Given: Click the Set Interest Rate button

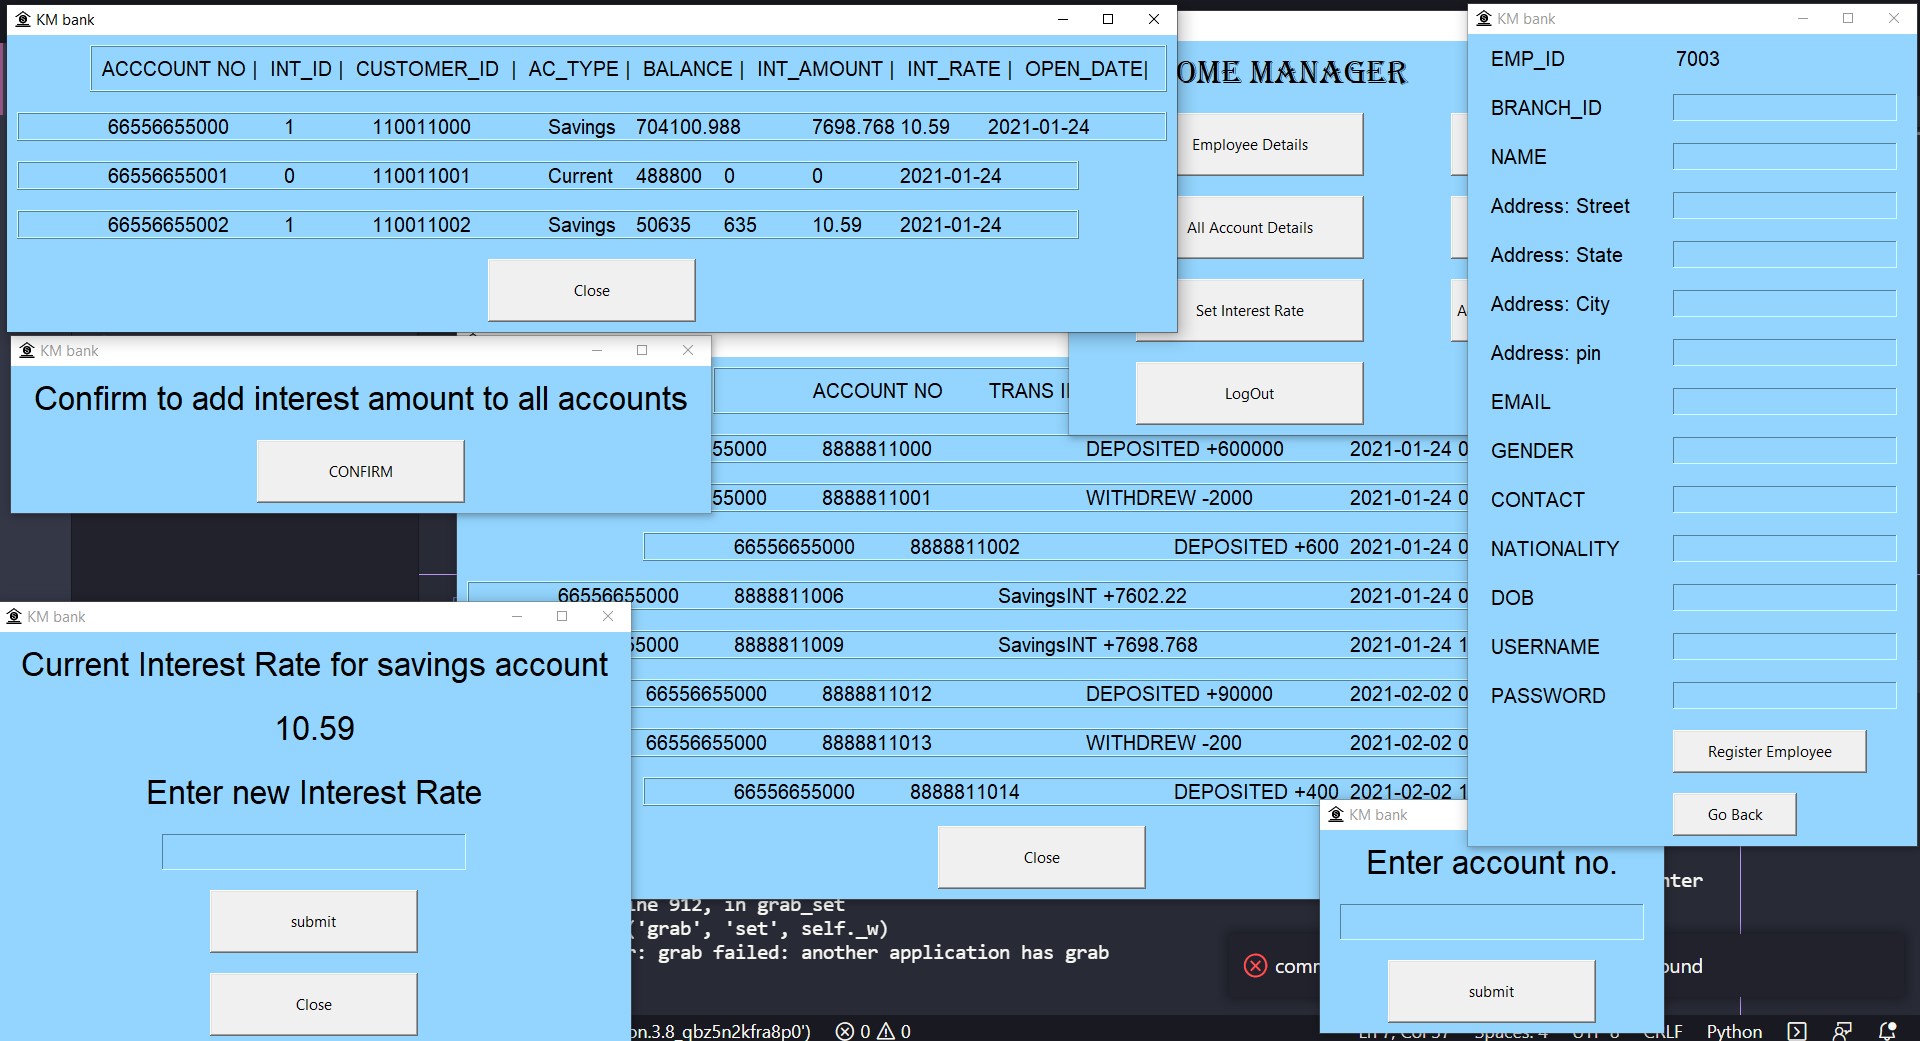Looking at the screenshot, I should tap(1249, 310).
